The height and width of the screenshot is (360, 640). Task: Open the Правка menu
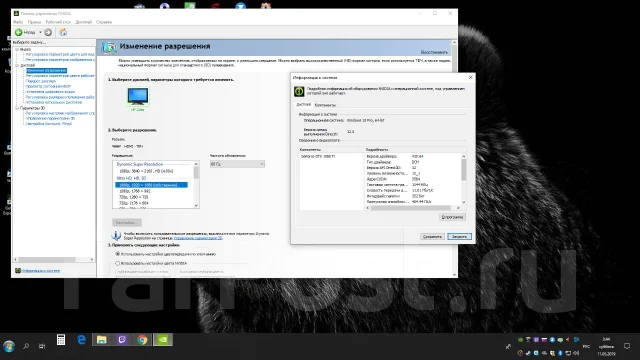tap(34, 22)
